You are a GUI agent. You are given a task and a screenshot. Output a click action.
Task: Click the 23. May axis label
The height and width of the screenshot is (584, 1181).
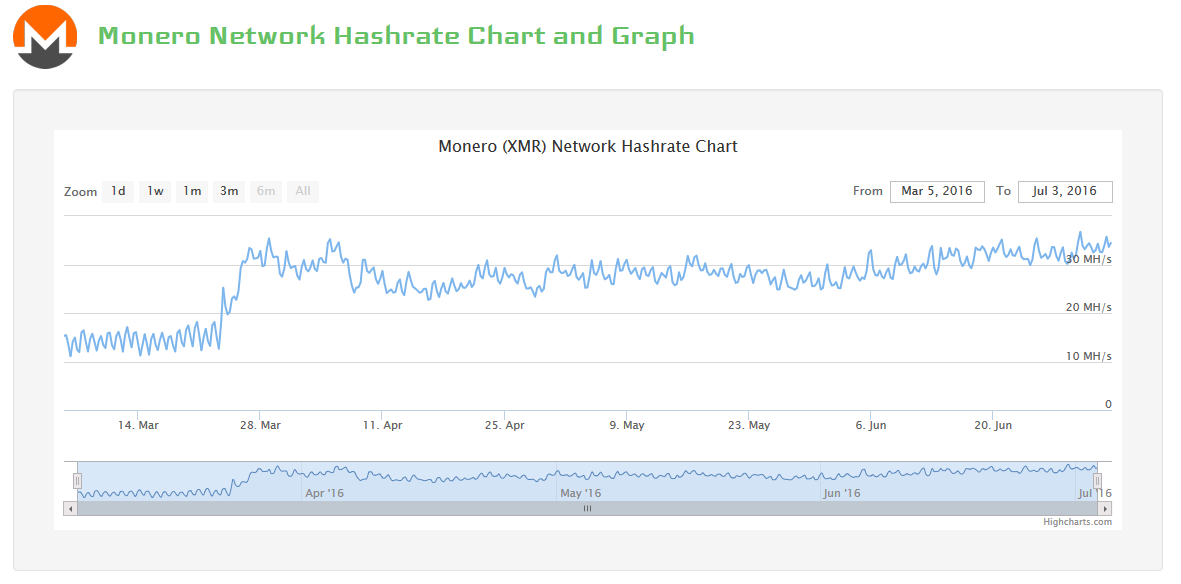749,426
